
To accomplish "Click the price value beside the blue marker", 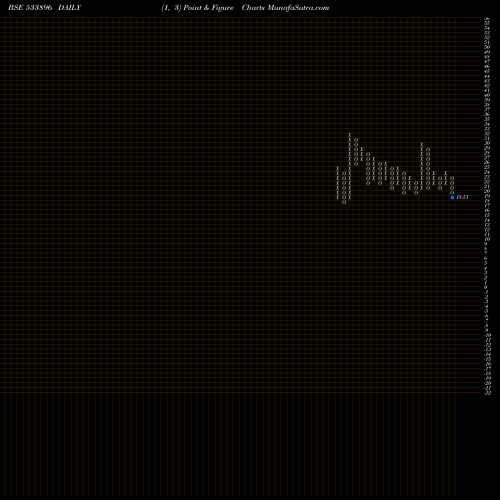I will (462, 197).
